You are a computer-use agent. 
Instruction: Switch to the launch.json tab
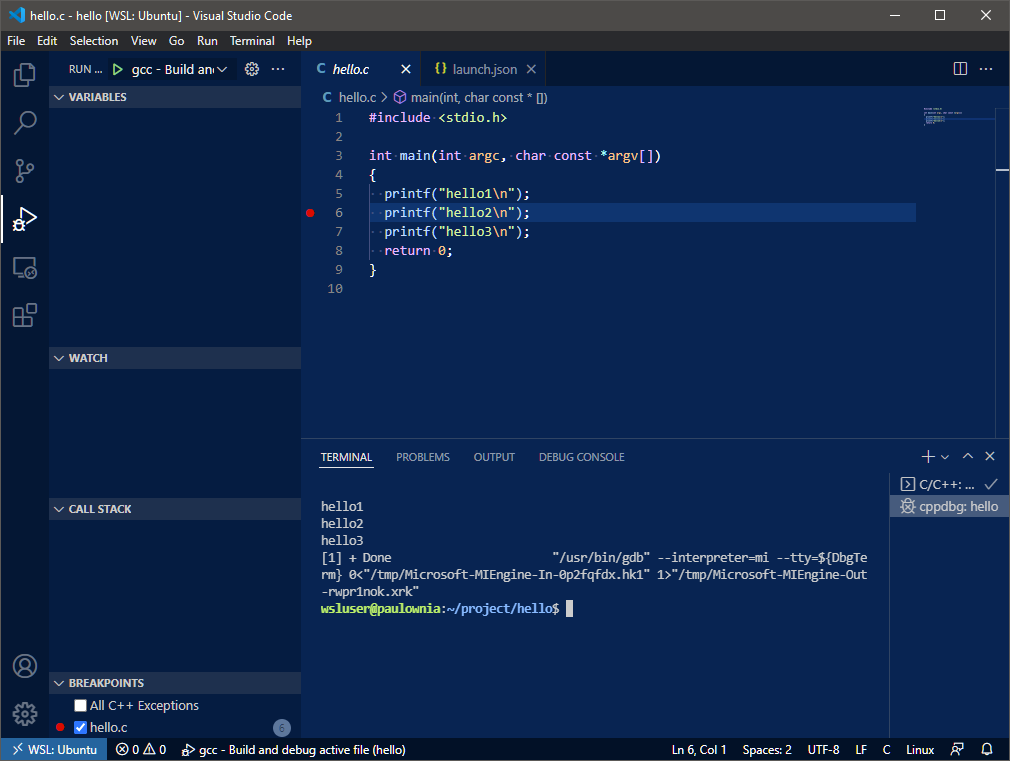(x=483, y=69)
